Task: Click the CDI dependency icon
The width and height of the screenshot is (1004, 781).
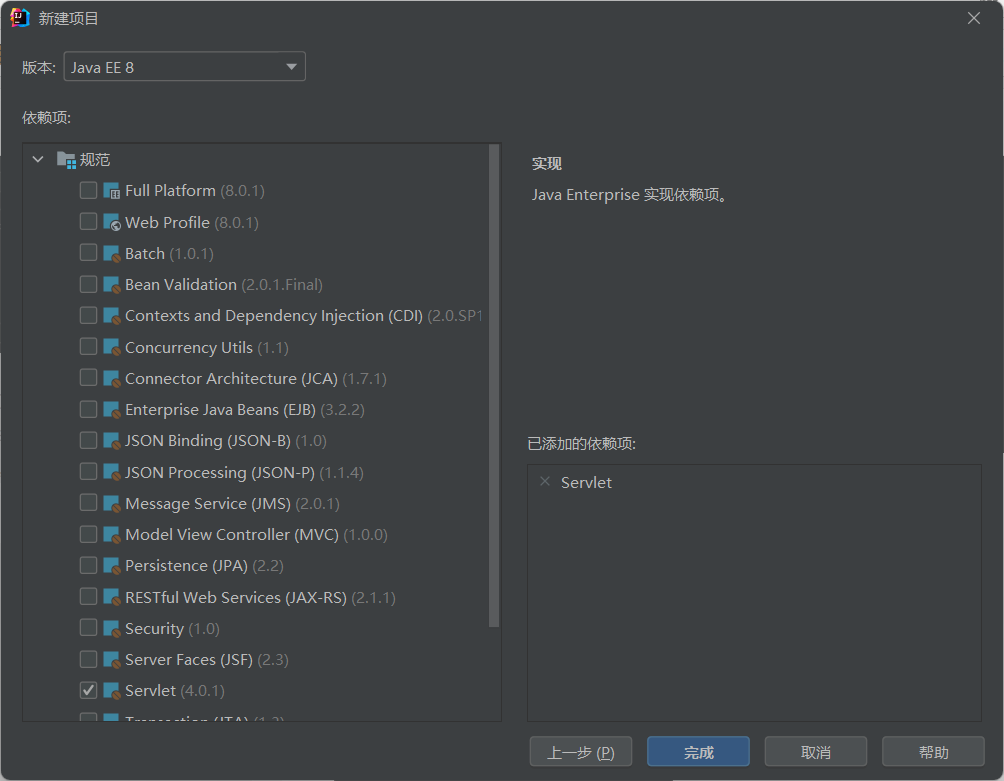Action: click(x=111, y=316)
